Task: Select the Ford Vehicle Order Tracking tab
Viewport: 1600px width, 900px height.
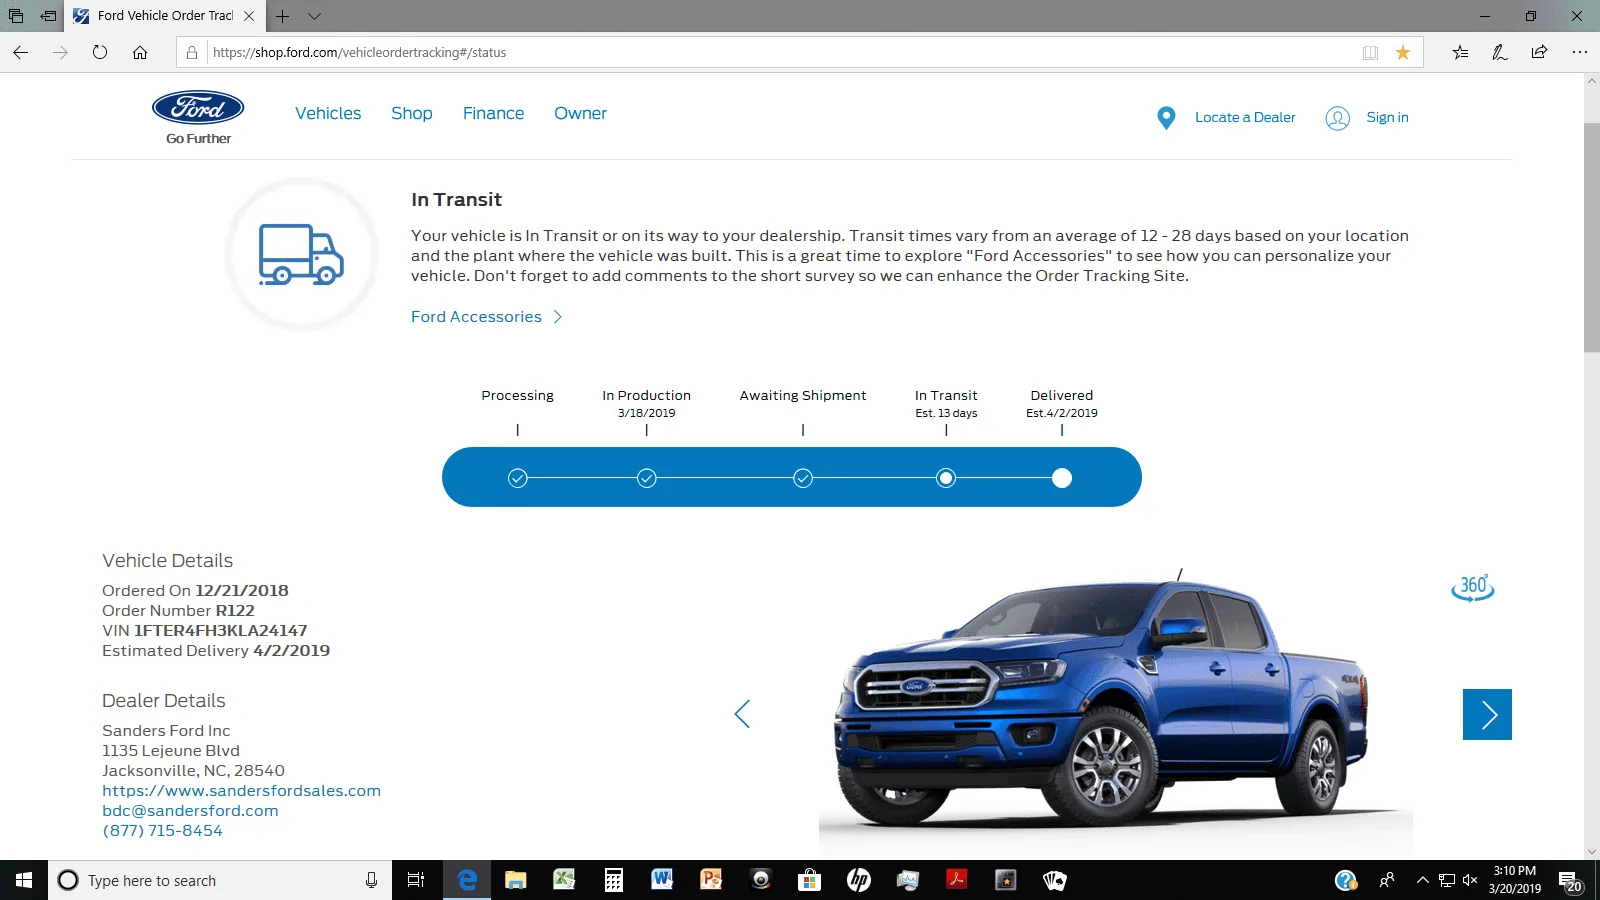Action: coord(165,16)
